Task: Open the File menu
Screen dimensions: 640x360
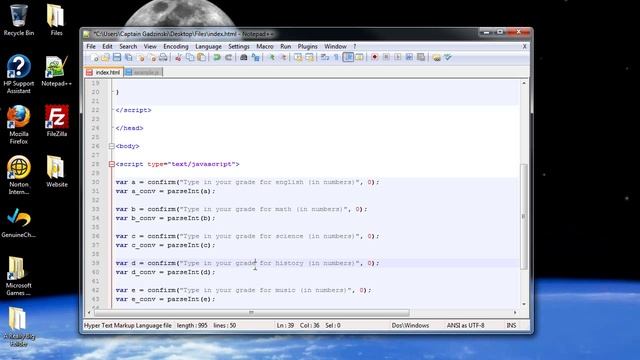Action: pos(91,47)
